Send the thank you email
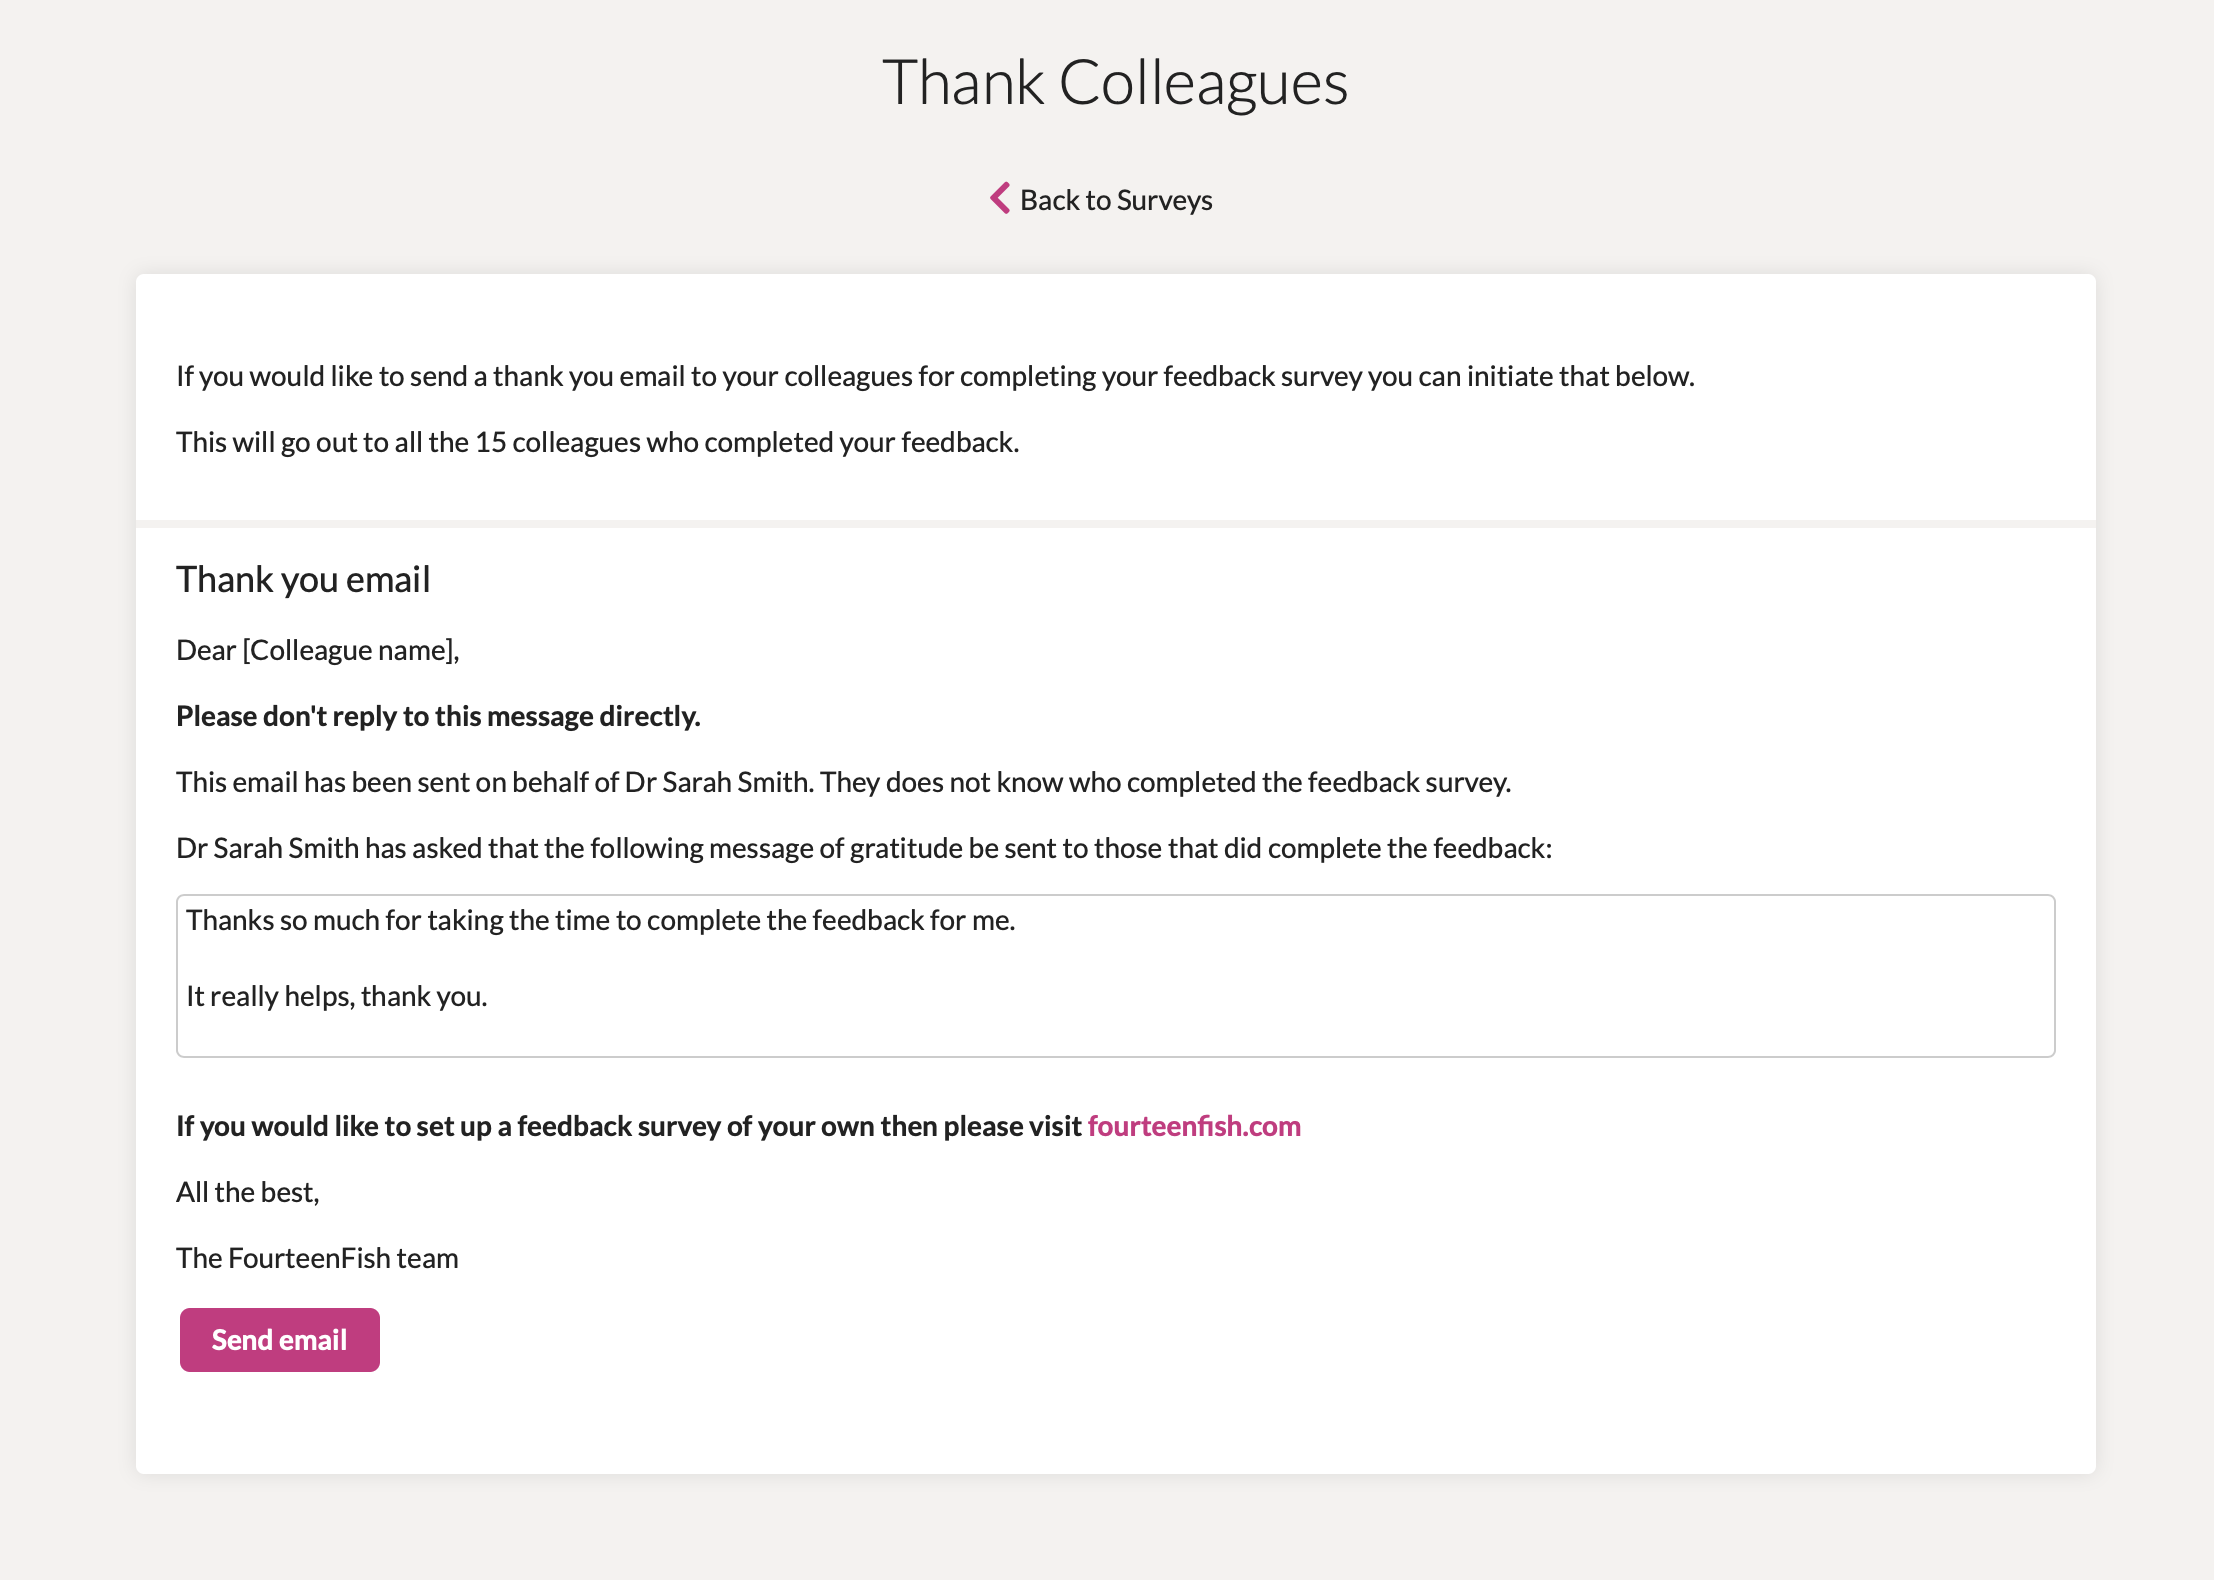Viewport: 2214px width, 1580px height. pos(279,1340)
